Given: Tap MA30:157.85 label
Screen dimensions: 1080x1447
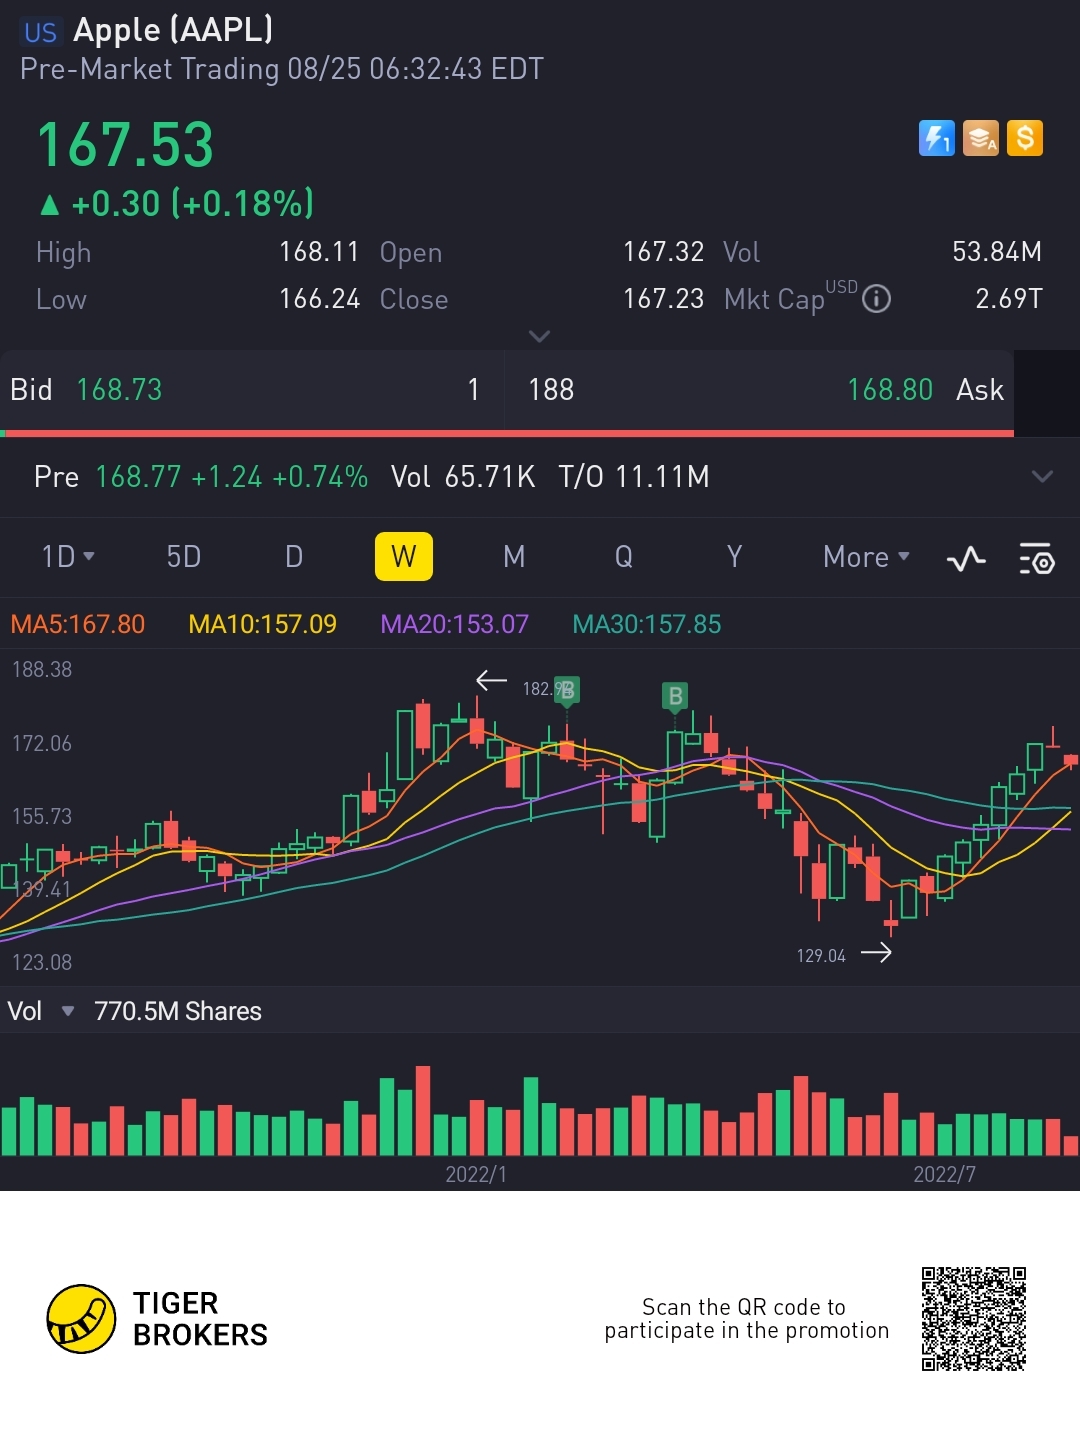Looking at the screenshot, I should click(647, 624).
